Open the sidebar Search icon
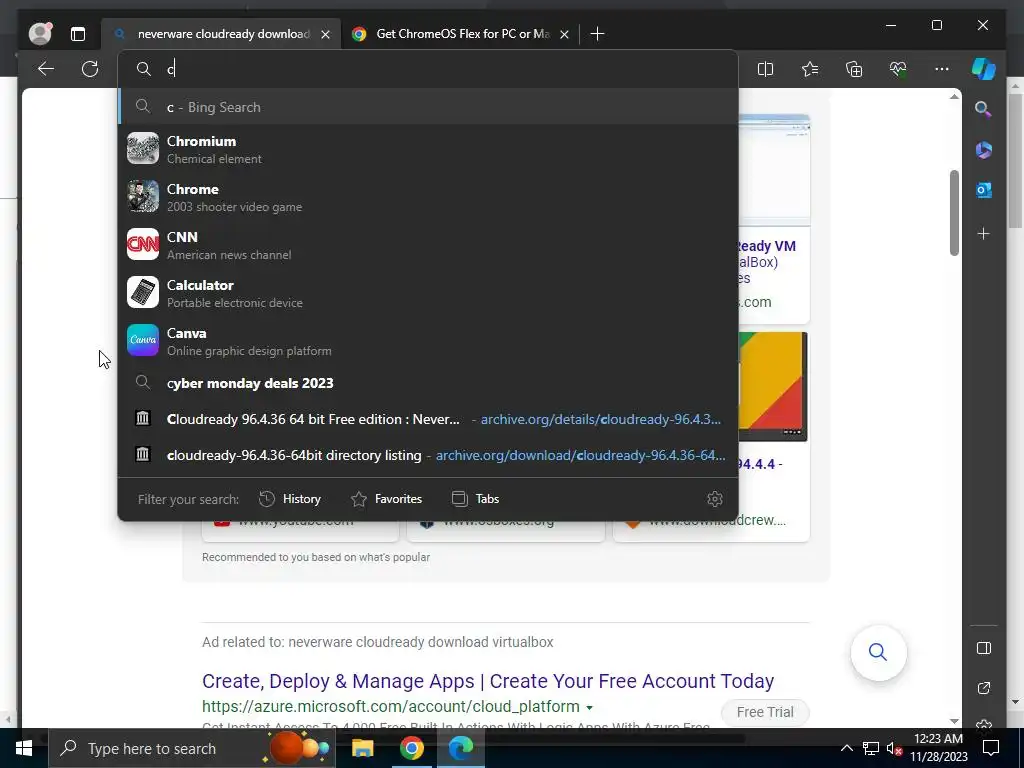The height and width of the screenshot is (768, 1024). coord(983,109)
